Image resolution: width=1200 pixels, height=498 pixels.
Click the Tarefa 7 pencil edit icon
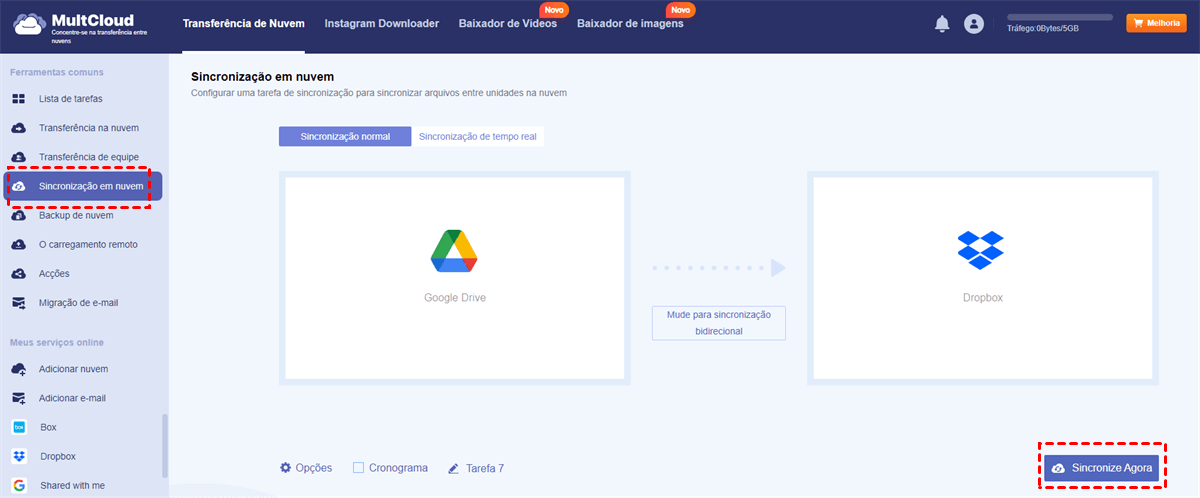point(454,467)
